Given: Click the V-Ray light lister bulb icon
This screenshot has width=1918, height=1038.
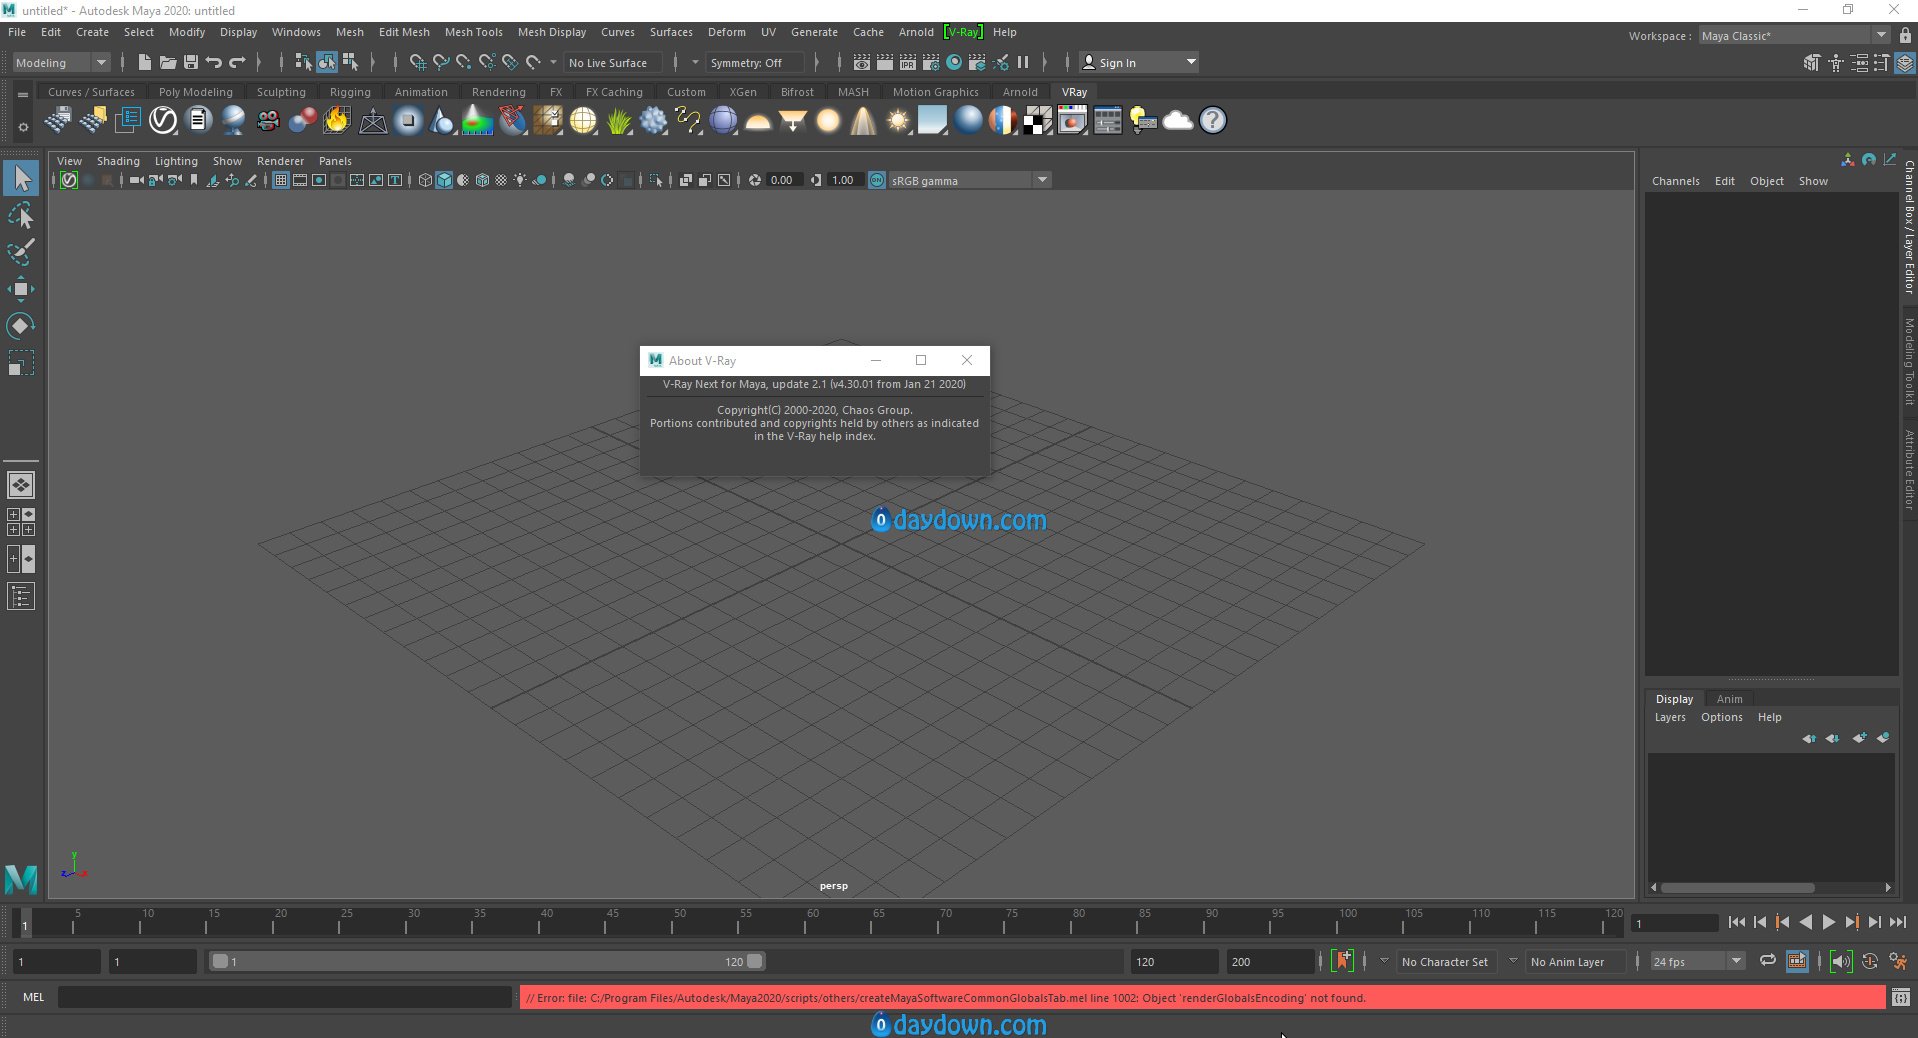Looking at the screenshot, I should pos(1143,121).
